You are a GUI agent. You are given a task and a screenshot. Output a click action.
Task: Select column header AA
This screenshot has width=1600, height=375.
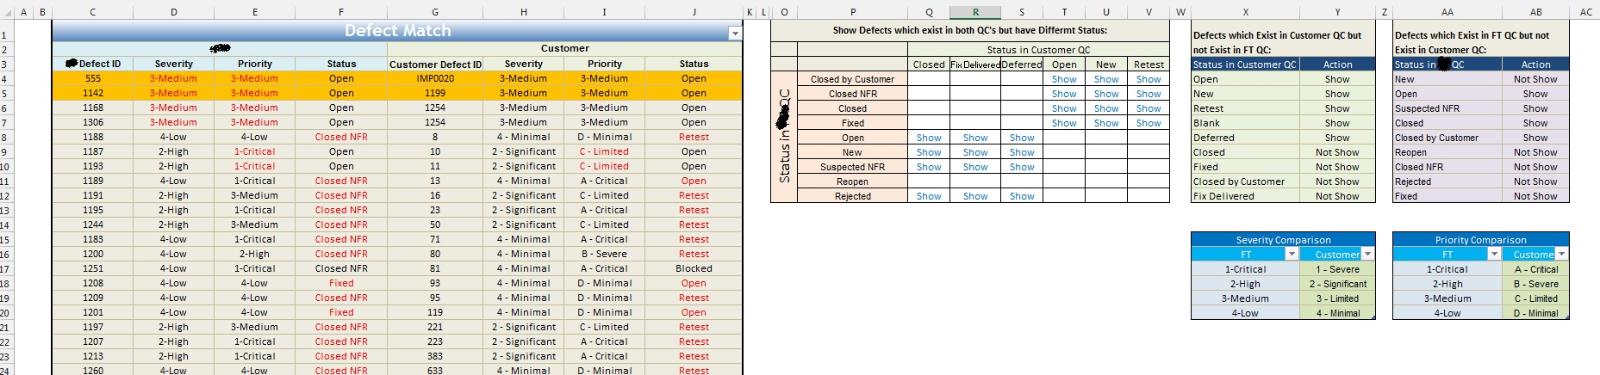click(1447, 12)
